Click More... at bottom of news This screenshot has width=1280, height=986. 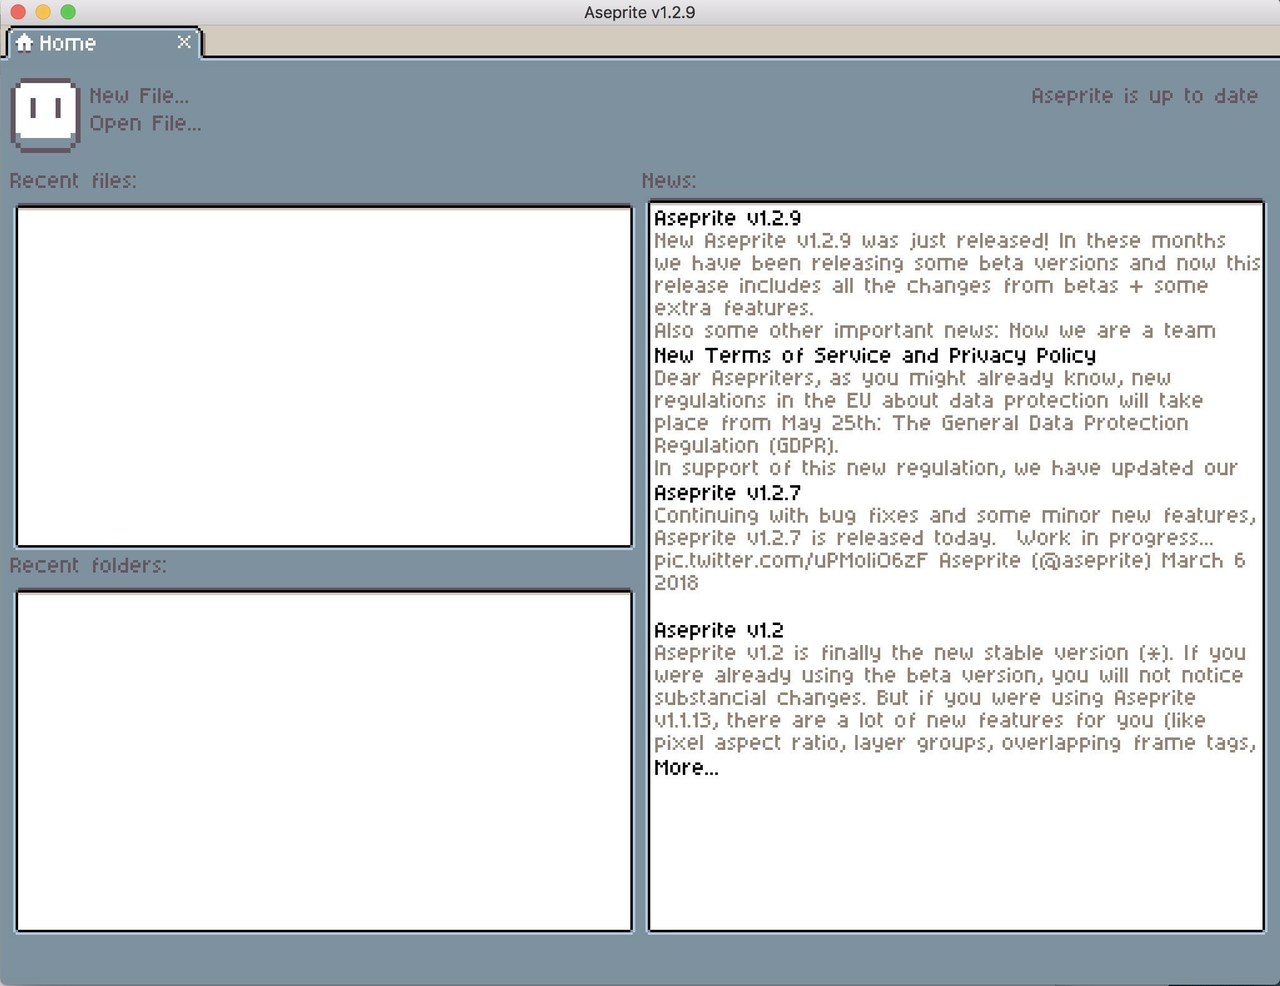686,768
